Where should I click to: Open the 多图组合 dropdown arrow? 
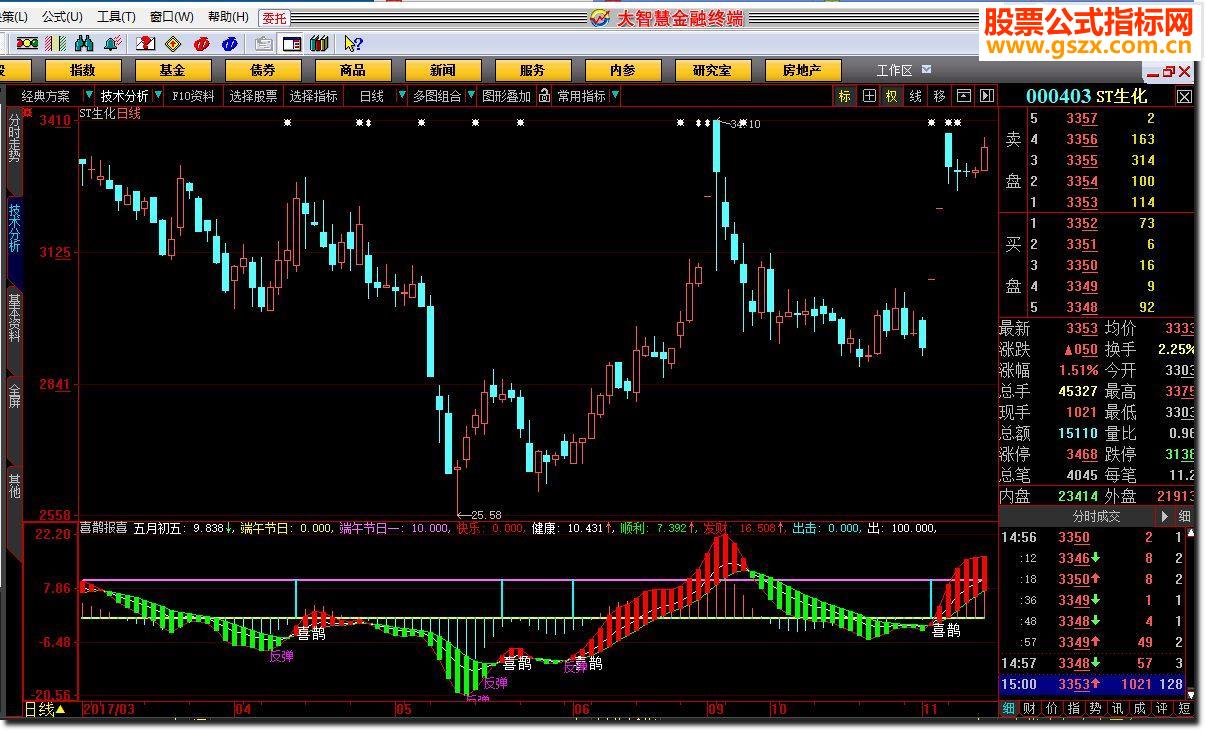[469, 96]
